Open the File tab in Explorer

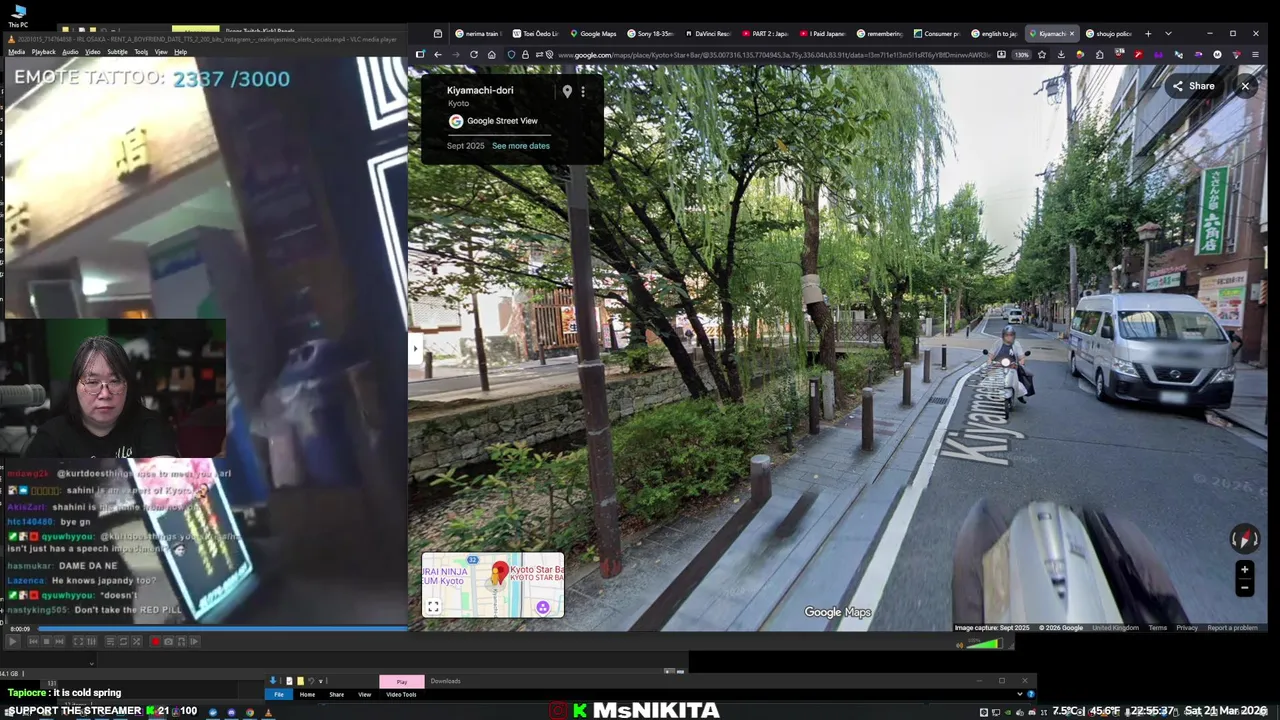point(279,694)
